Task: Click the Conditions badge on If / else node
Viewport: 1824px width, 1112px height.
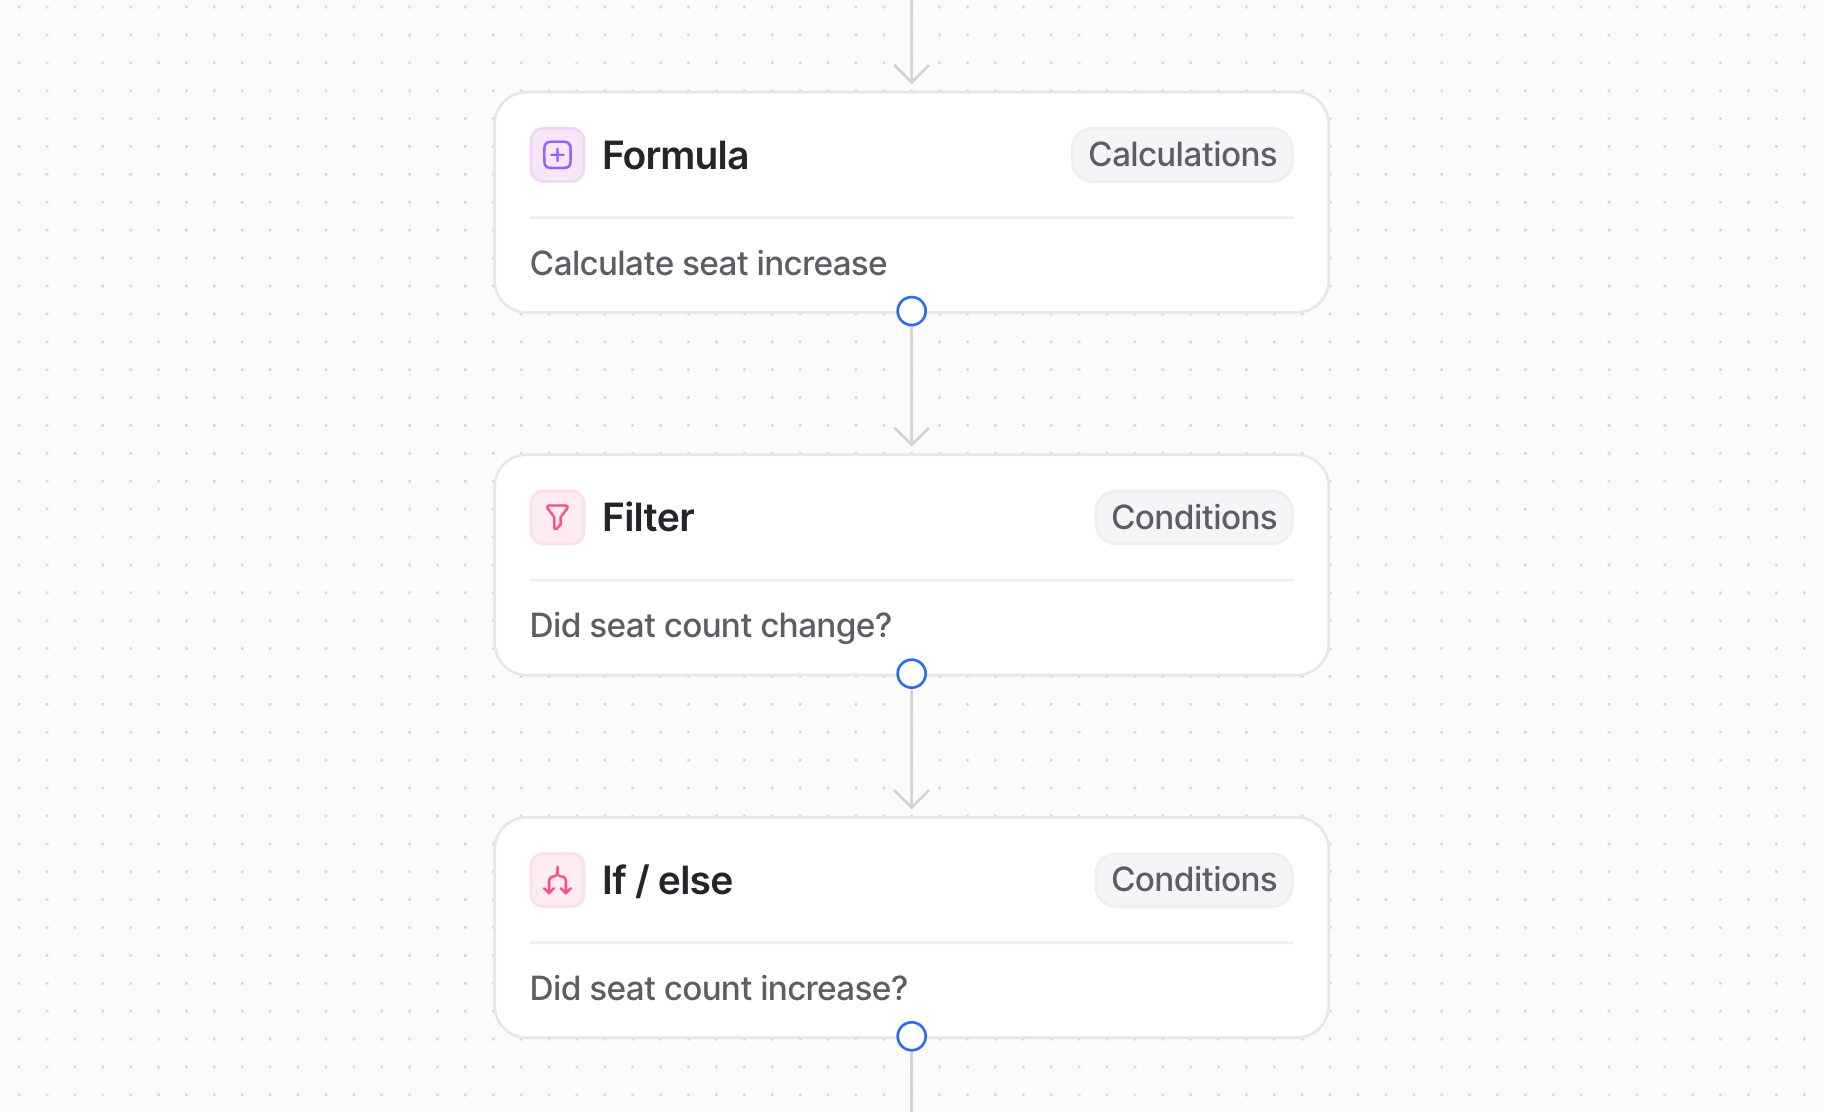Action: pyautogui.click(x=1193, y=880)
